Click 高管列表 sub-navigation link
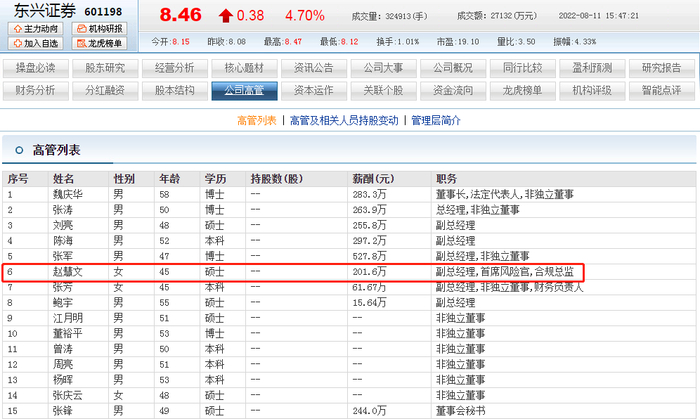This screenshot has height=419, width=700. point(257,120)
